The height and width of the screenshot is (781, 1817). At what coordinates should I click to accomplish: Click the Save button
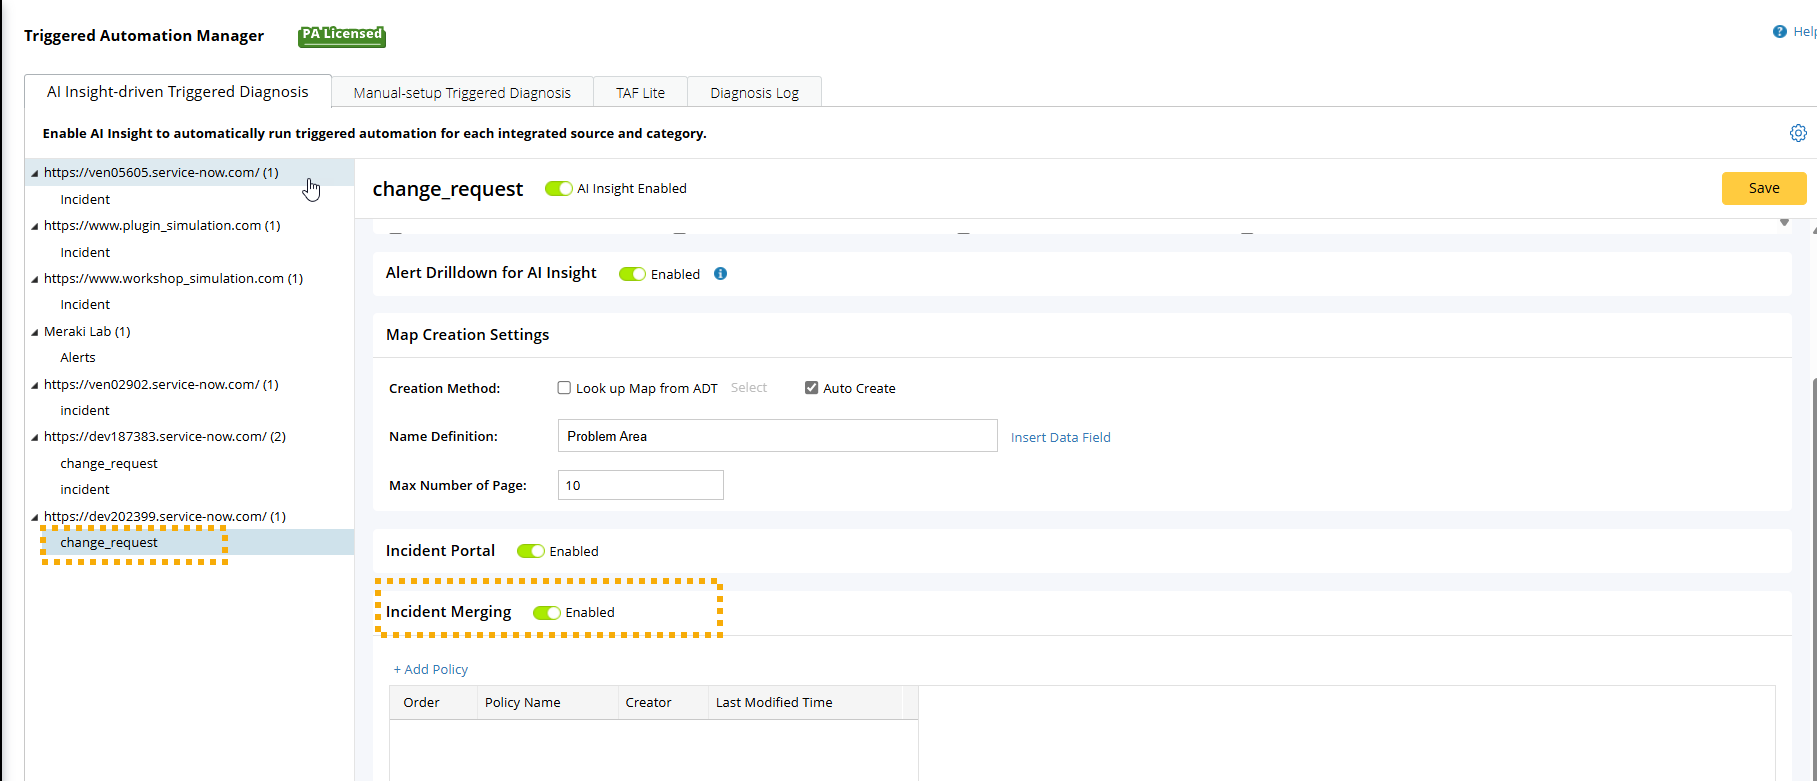[1763, 188]
